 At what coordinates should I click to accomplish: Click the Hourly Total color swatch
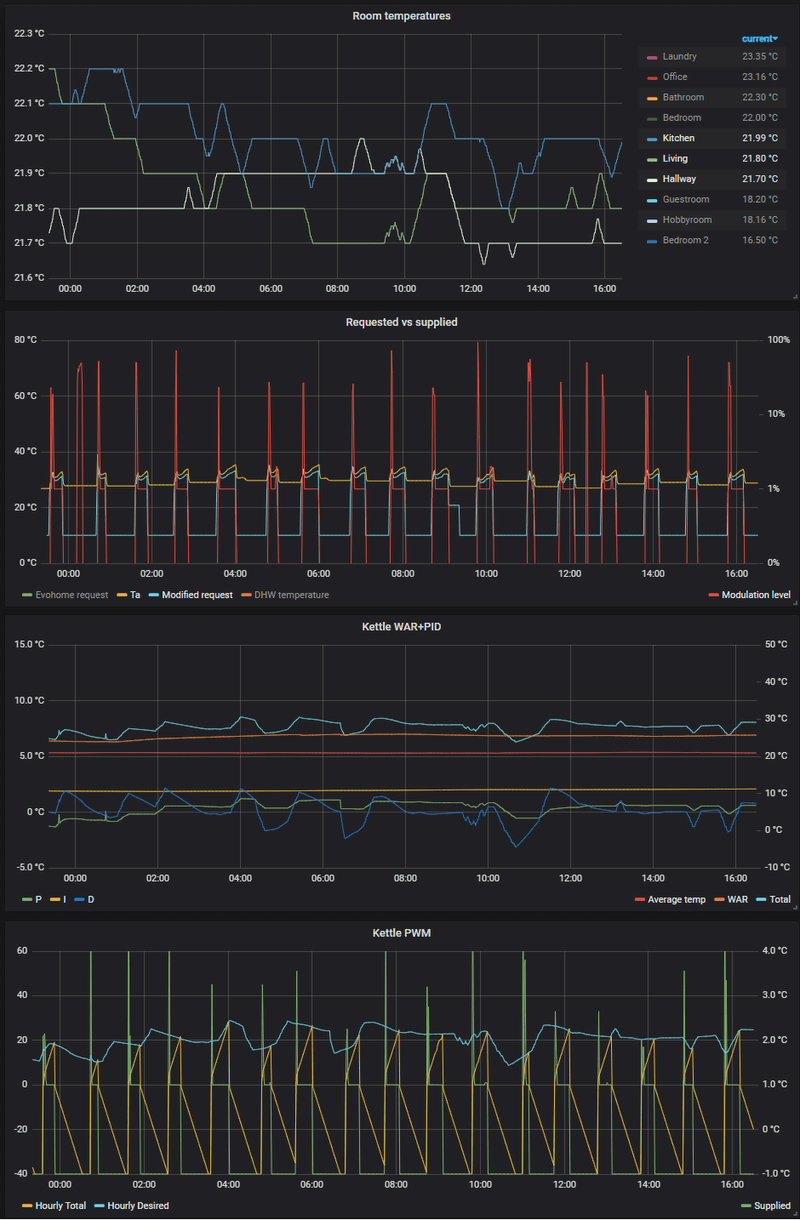pos(27,1205)
